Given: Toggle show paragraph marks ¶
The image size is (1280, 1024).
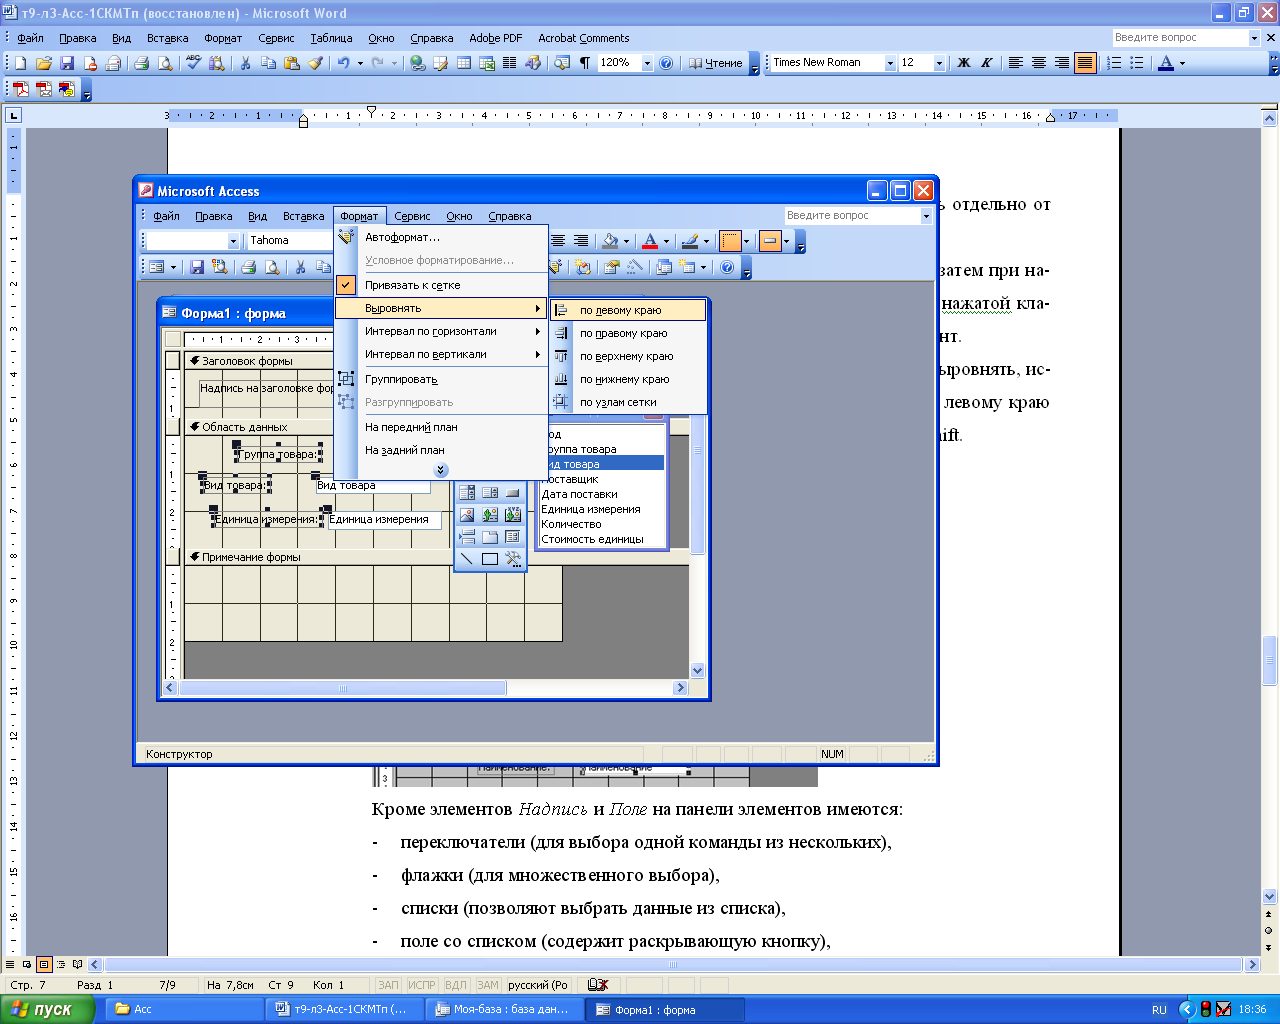Looking at the screenshot, I should 585,63.
